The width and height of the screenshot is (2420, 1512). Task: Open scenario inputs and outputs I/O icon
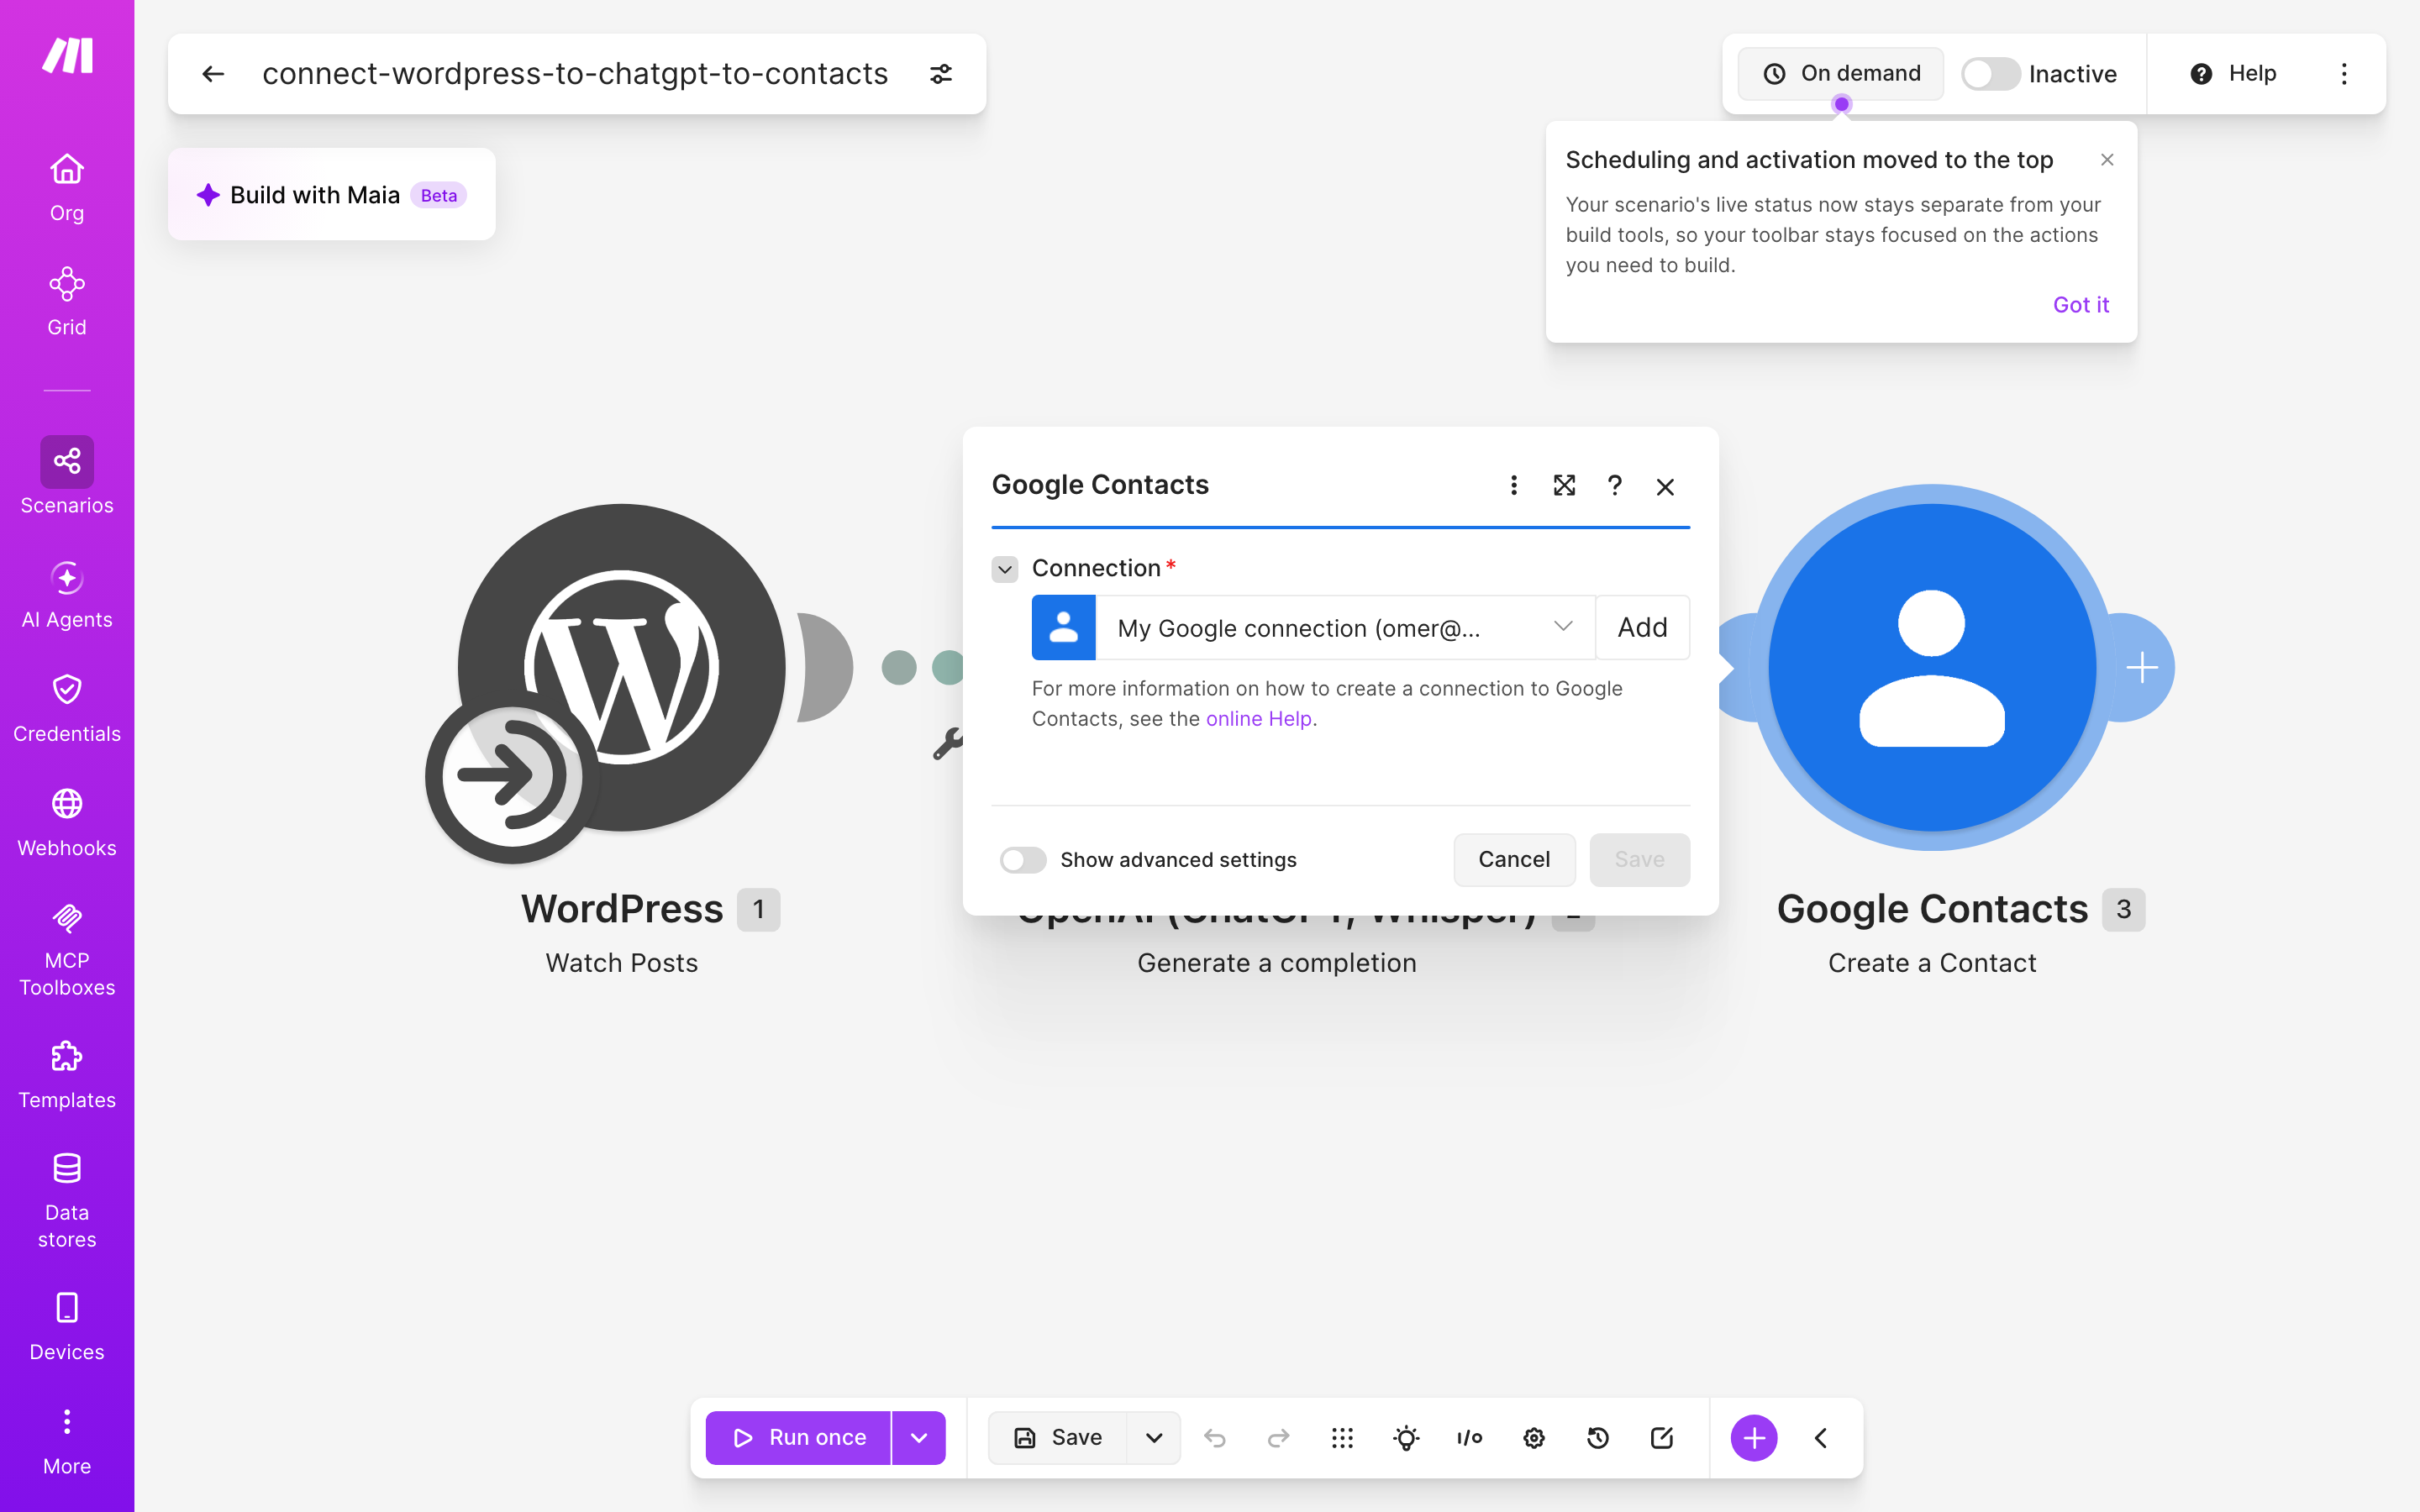coord(1470,1438)
